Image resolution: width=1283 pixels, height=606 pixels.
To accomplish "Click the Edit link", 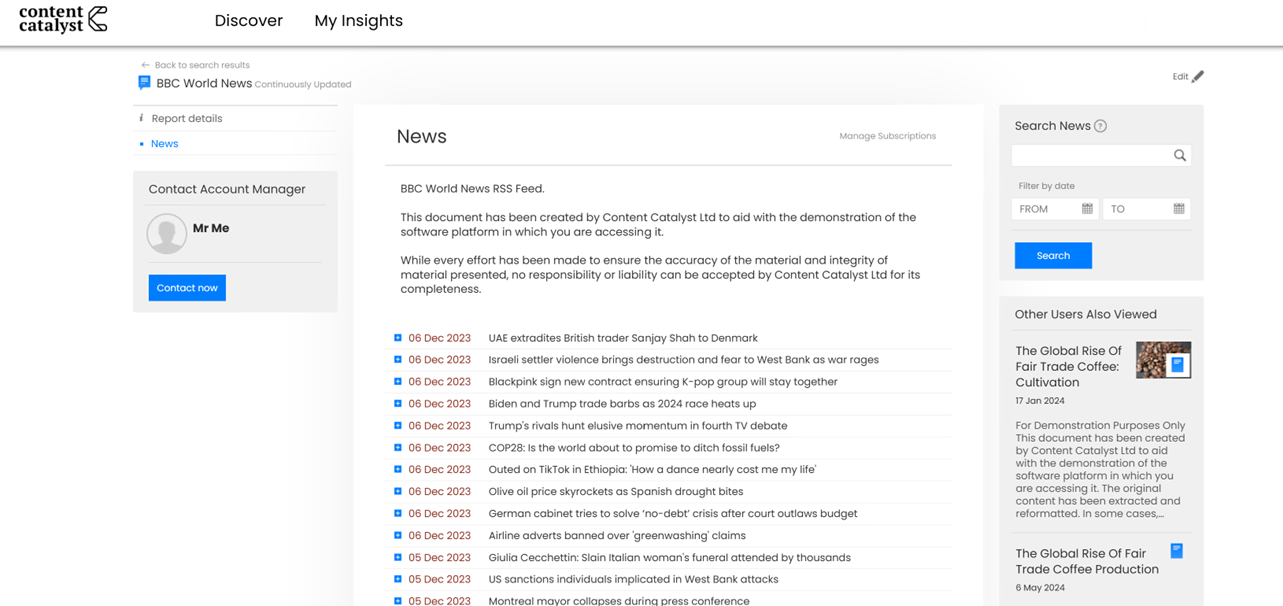I will (1181, 77).
